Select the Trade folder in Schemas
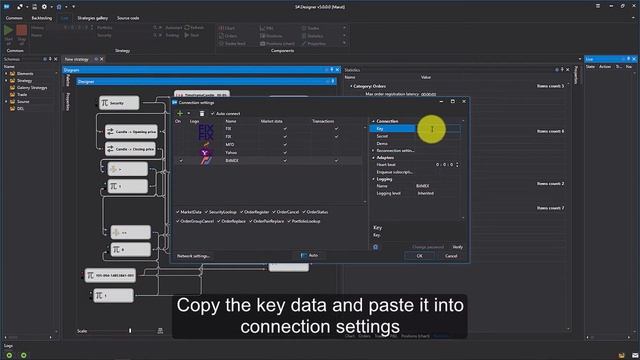Image resolution: width=640 pixels, height=360 pixels. [x=22, y=94]
